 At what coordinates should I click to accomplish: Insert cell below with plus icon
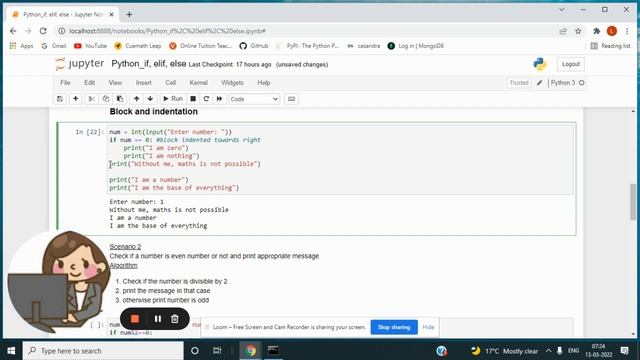[x=76, y=99]
